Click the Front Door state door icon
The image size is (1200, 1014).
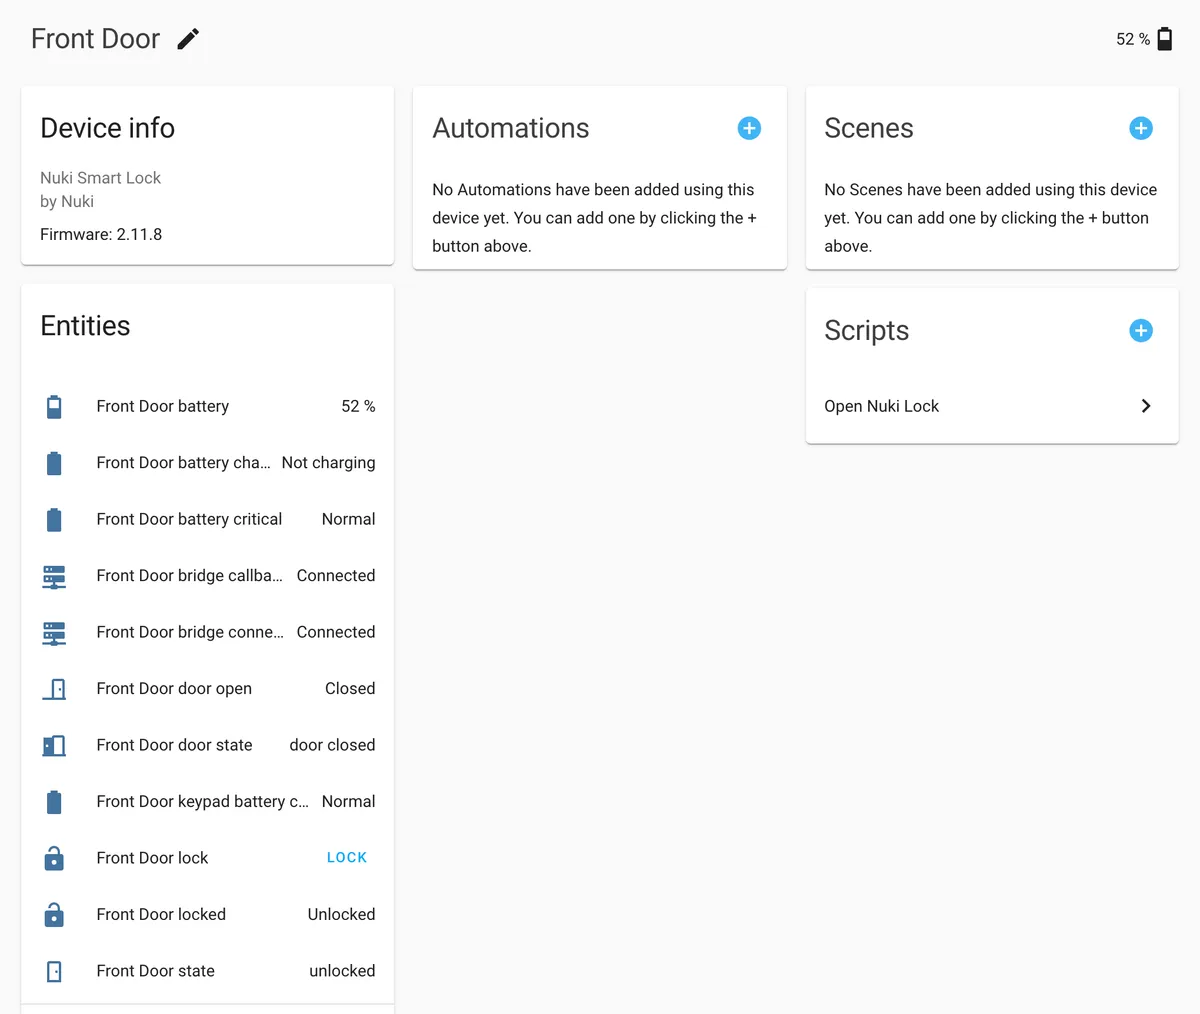point(54,971)
